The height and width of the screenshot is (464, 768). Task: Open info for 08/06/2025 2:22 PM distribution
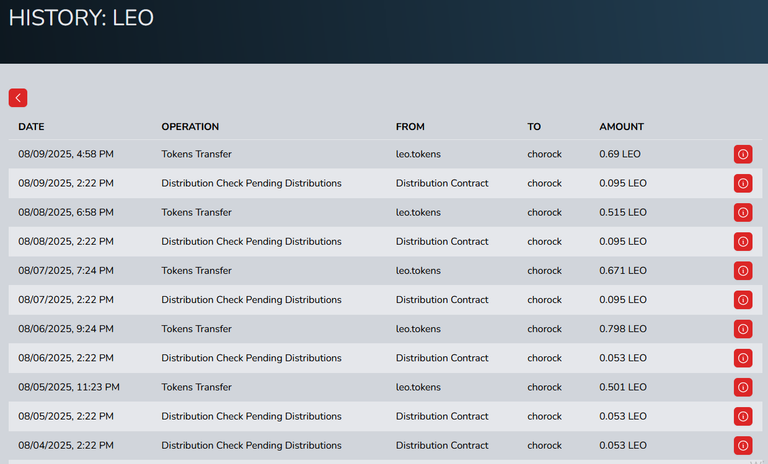click(743, 358)
